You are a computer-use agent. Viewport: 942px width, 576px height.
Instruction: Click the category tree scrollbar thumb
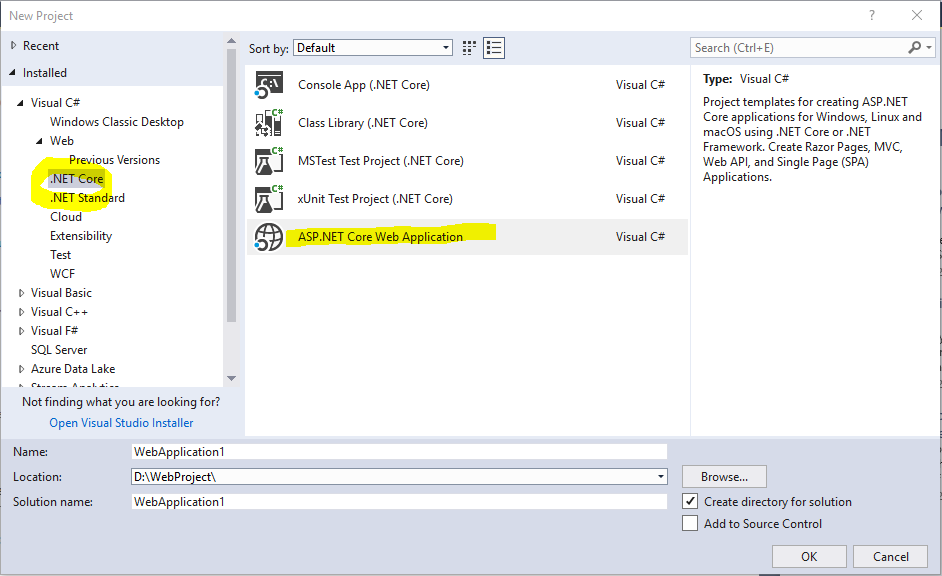point(231,185)
